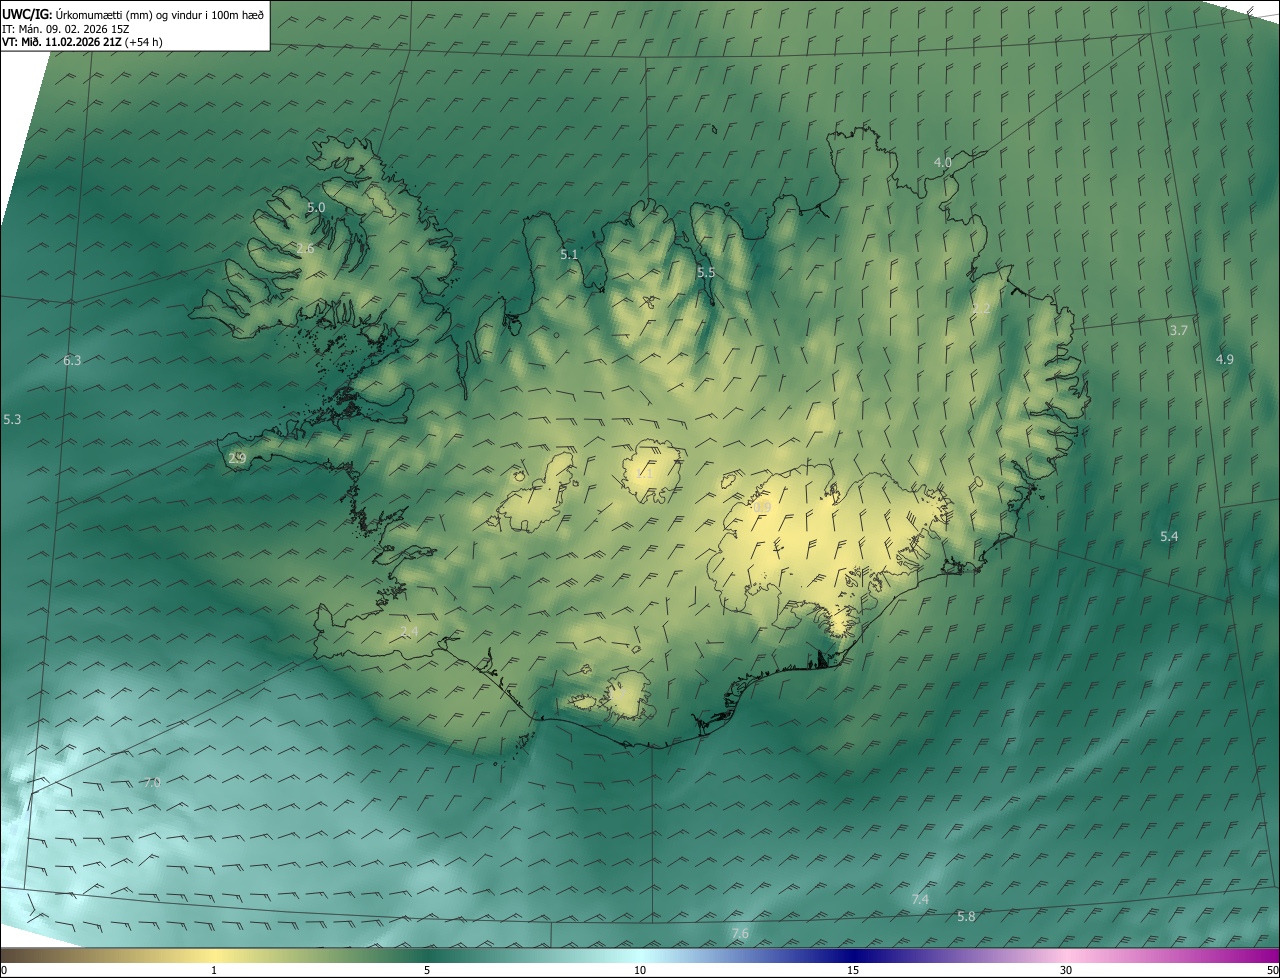
Task: Click the color scale tick label 15
Action: pos(853,970)
